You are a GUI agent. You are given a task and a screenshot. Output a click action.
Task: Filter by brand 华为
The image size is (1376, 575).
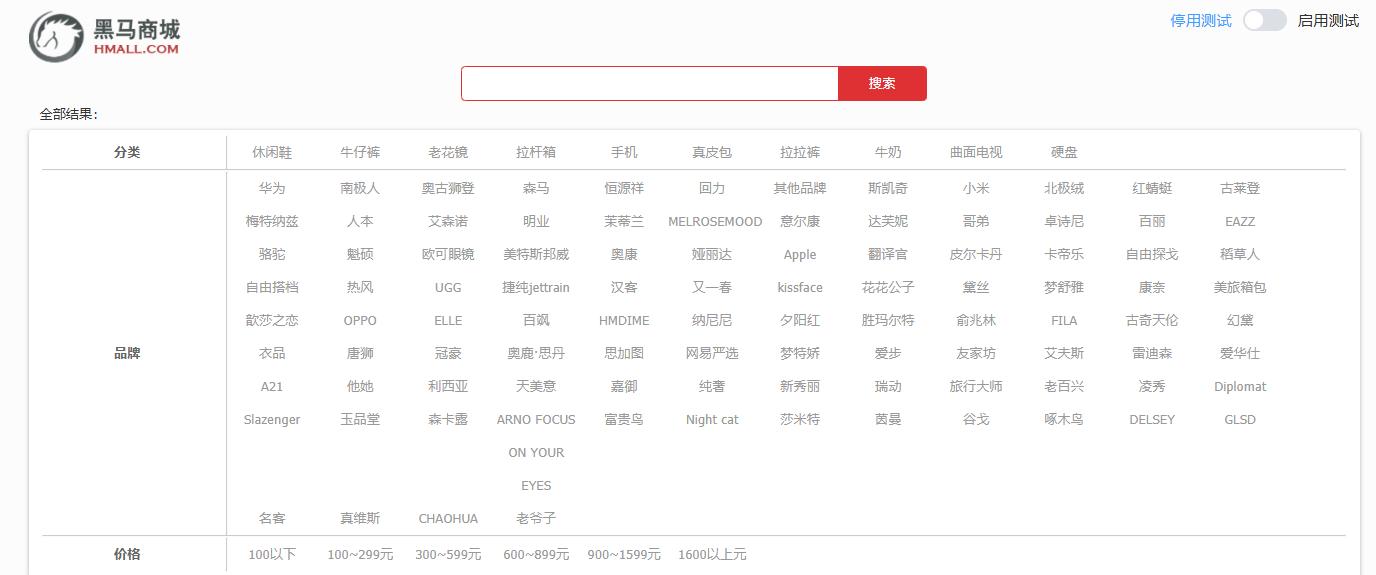coord(272,189)
